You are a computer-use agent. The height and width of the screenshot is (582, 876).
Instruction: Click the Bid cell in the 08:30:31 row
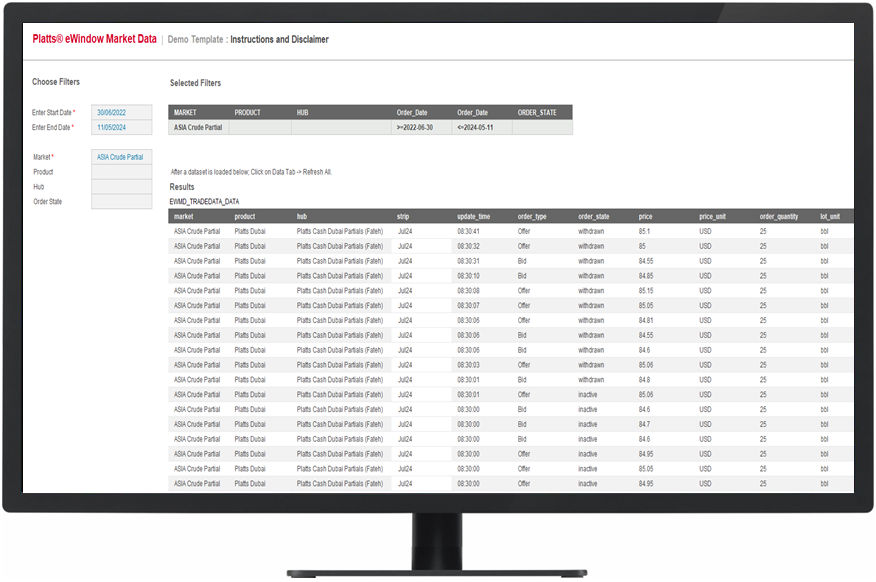522,261
